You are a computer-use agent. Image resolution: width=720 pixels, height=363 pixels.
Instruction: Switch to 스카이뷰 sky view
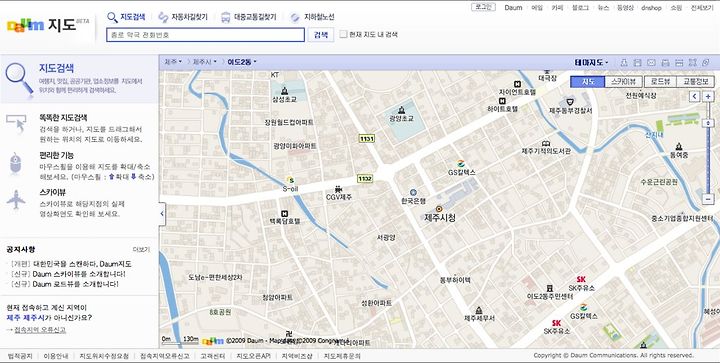click(623, 82)
